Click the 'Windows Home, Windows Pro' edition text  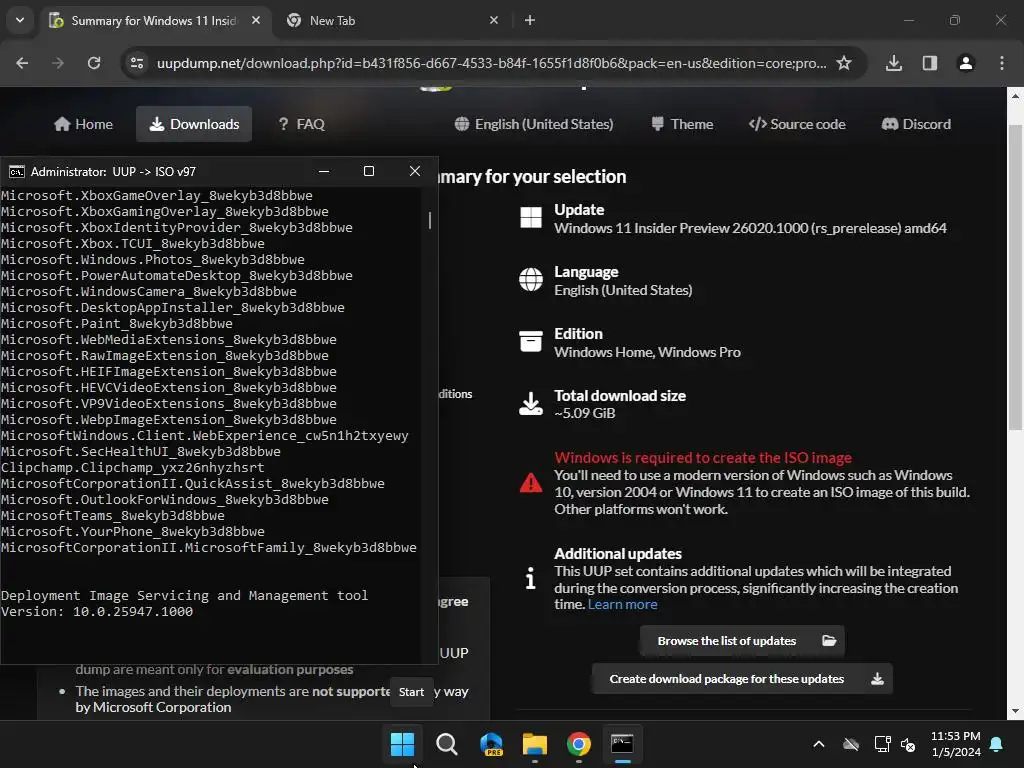pos(647,352)
